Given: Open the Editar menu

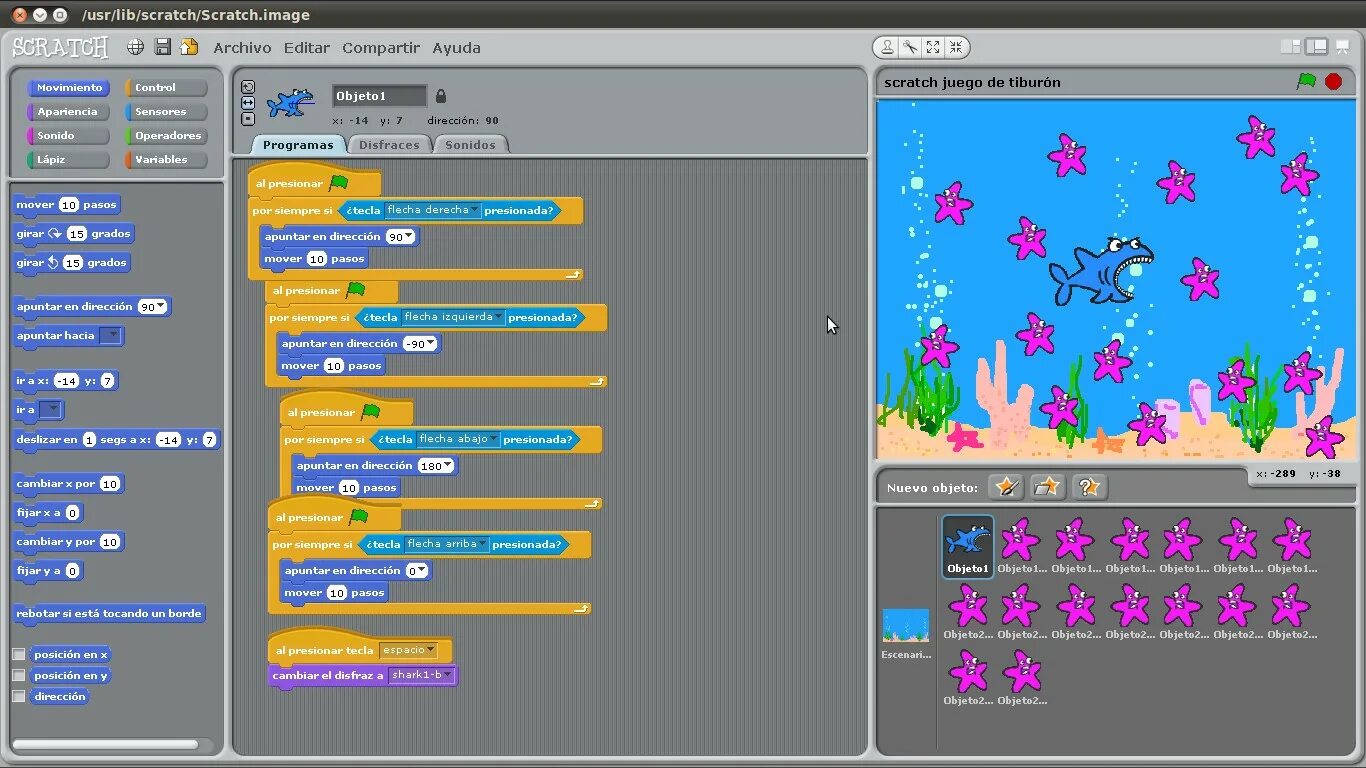Looking at the screenshot, I should (307, 47).
